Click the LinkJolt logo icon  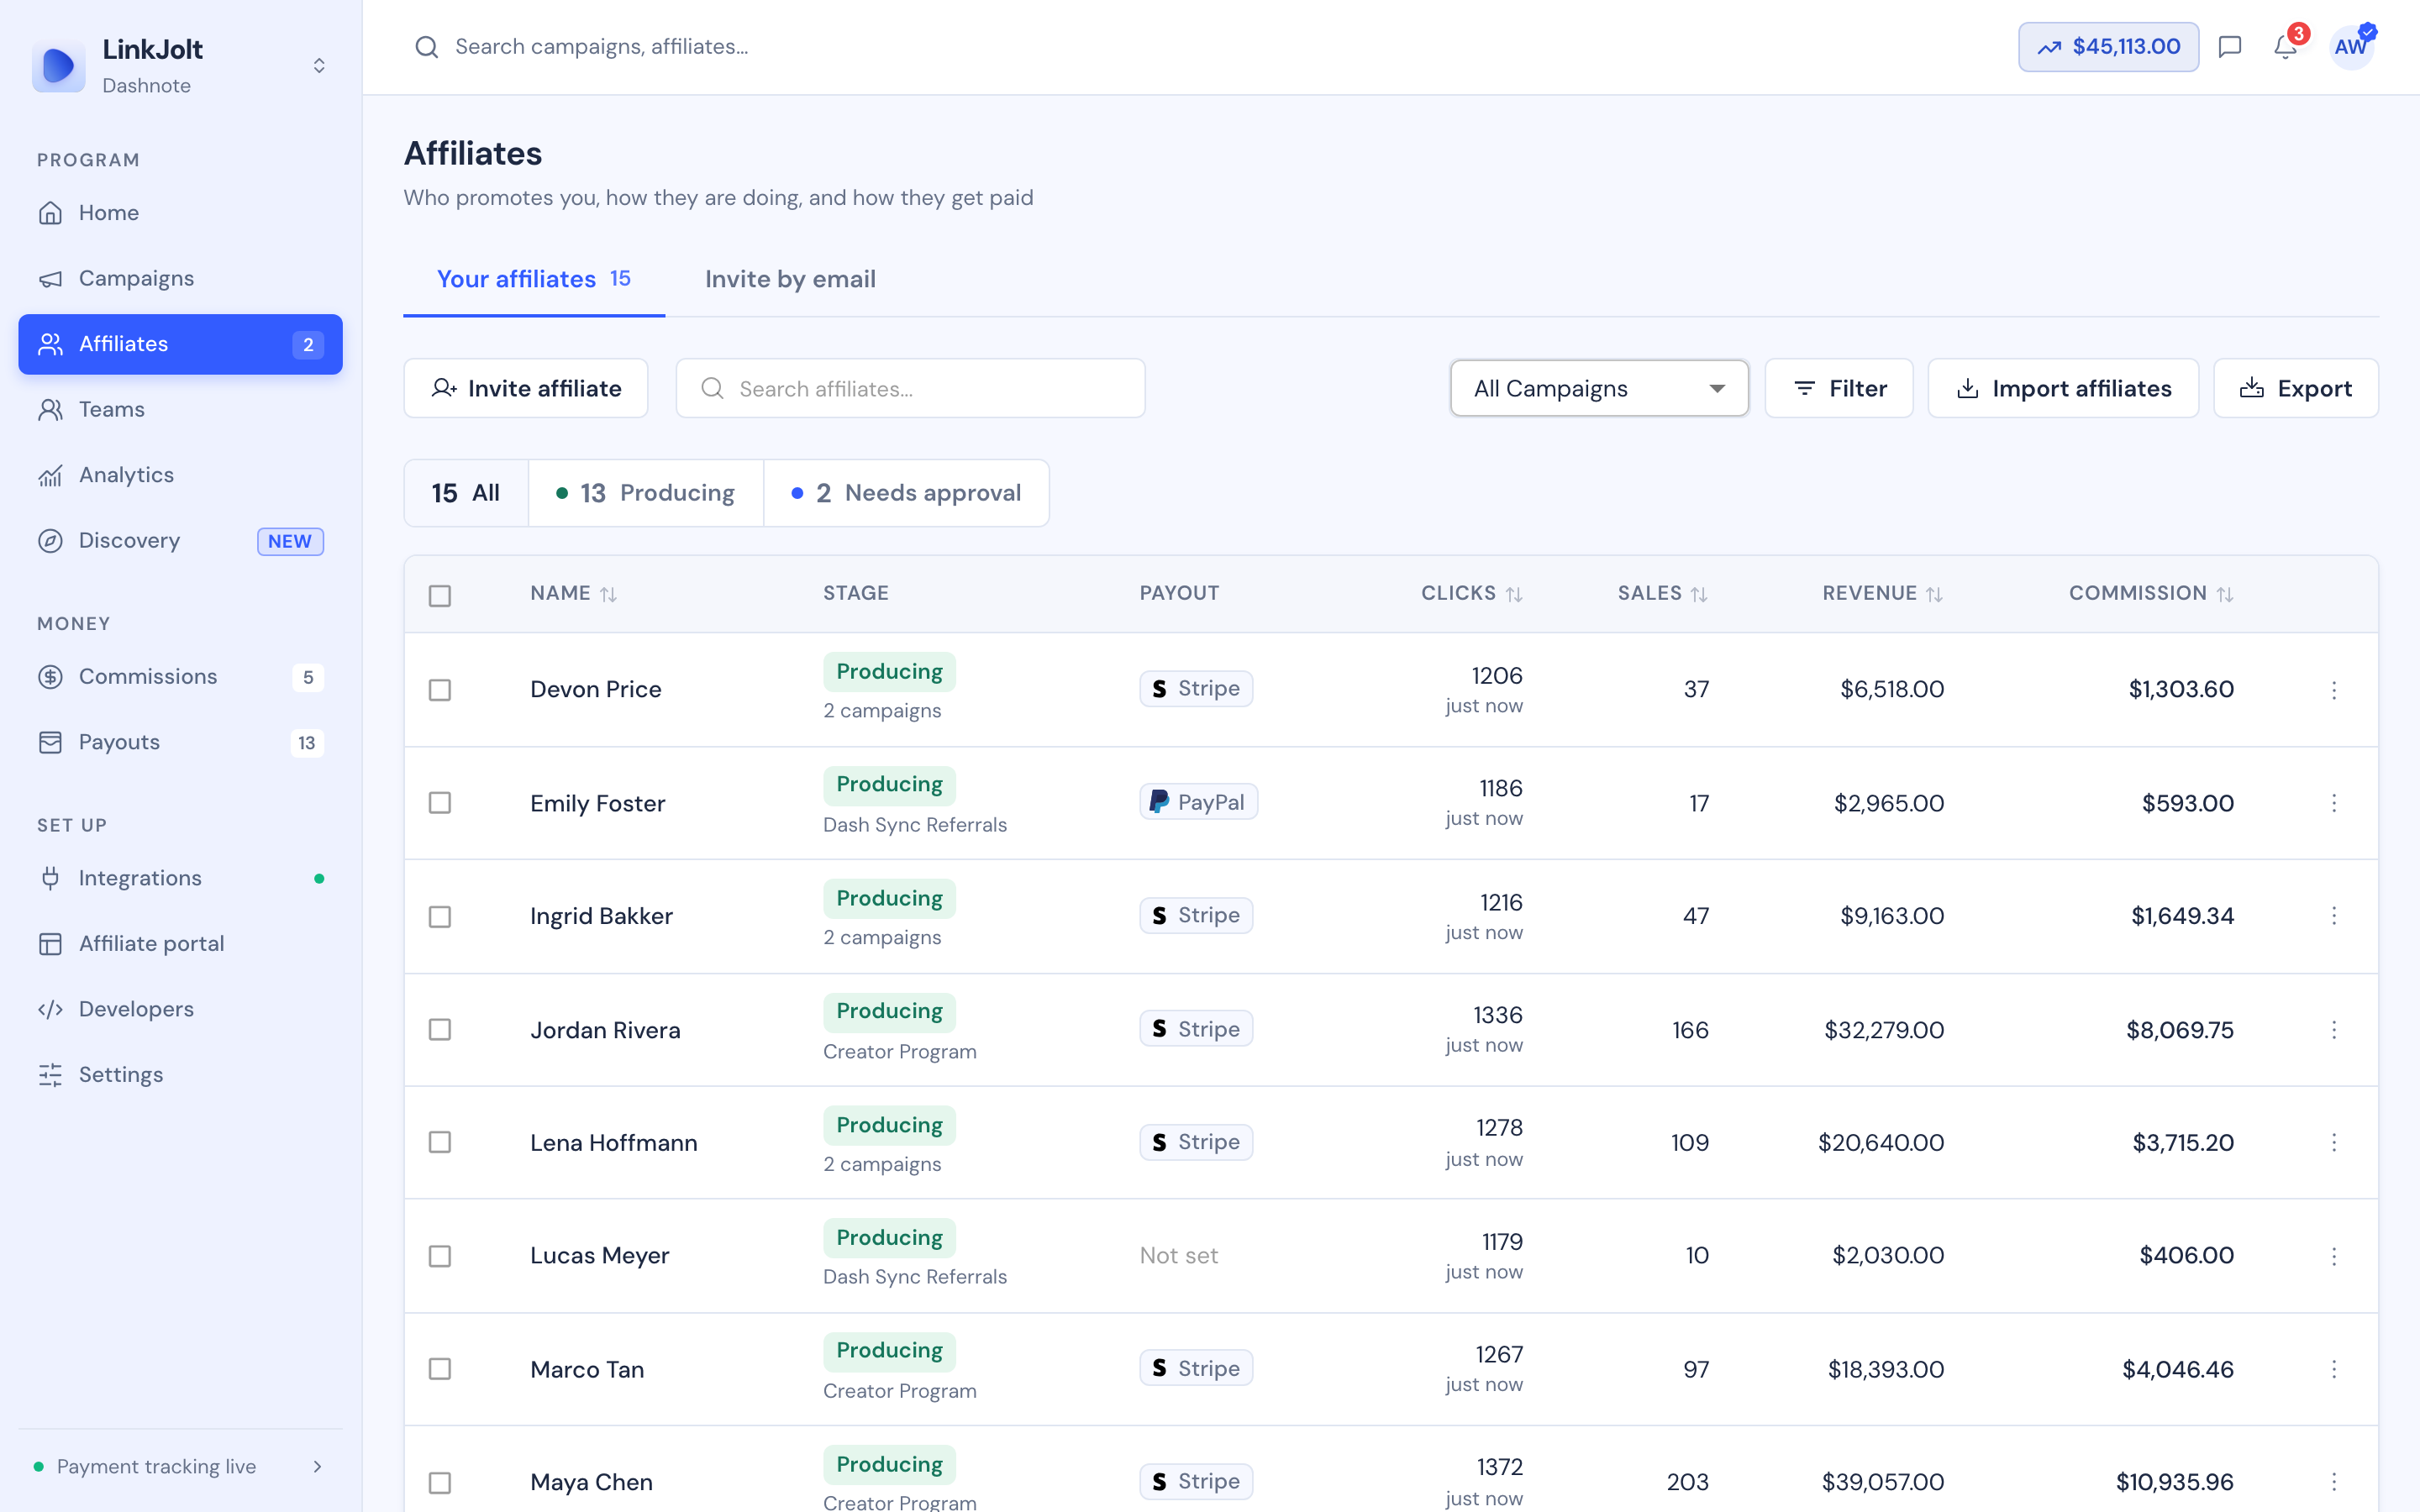tap(59, 66)
